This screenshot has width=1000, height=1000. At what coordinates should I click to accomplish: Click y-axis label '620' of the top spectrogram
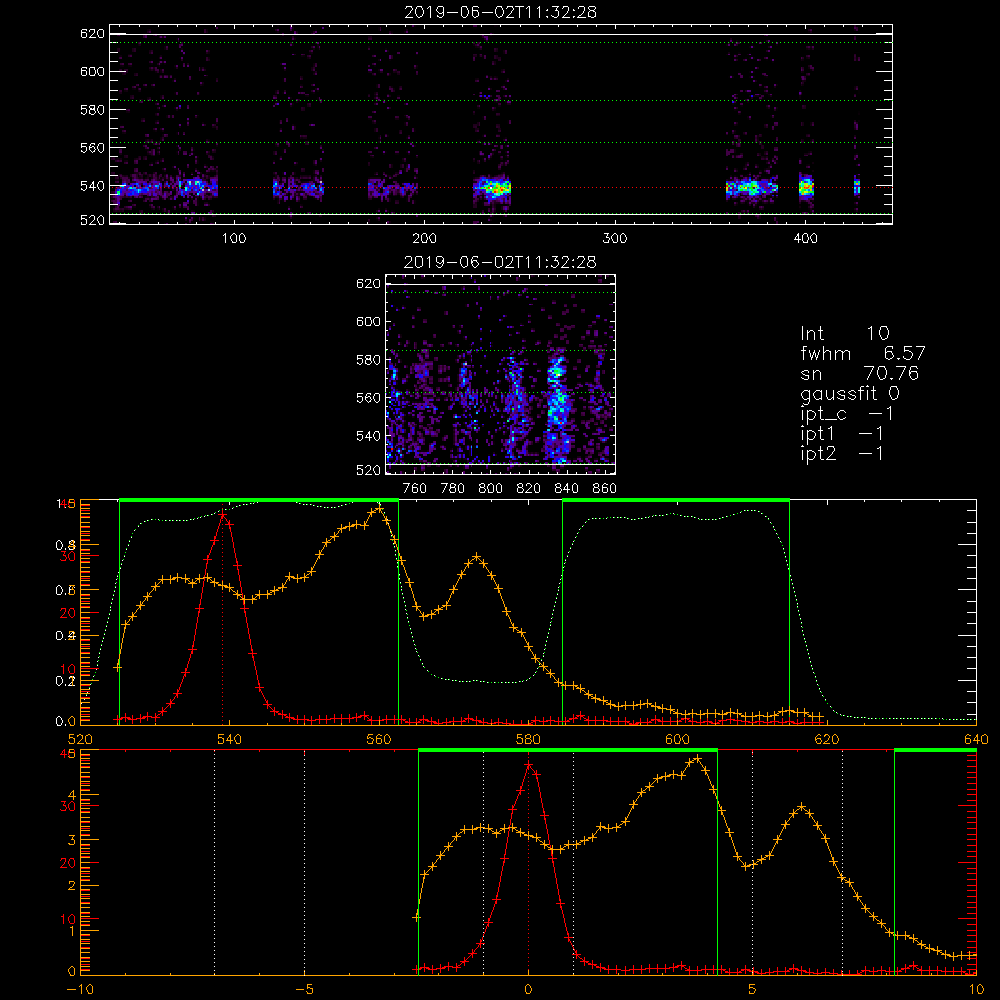tap(92, 33)
